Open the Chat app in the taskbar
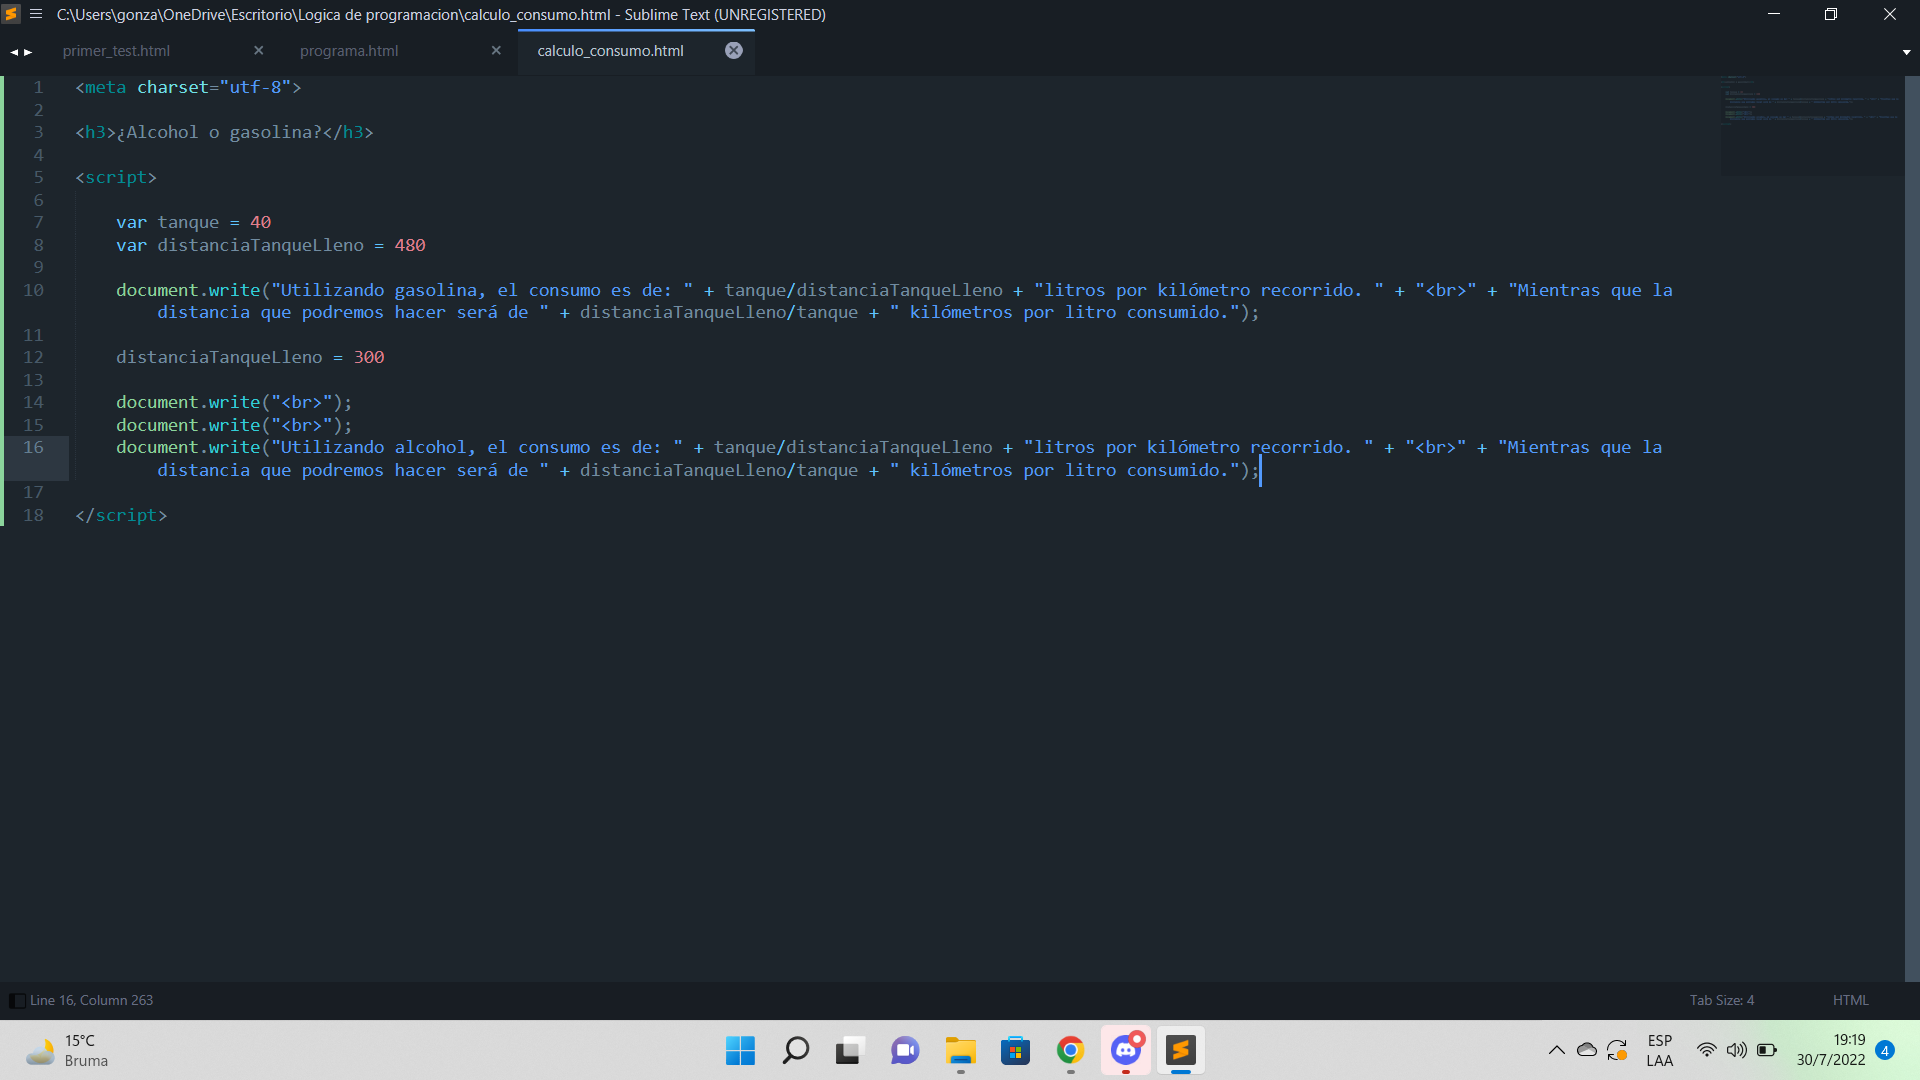The height and width of the screenshot is (1080, 1920). point(905,1050)
